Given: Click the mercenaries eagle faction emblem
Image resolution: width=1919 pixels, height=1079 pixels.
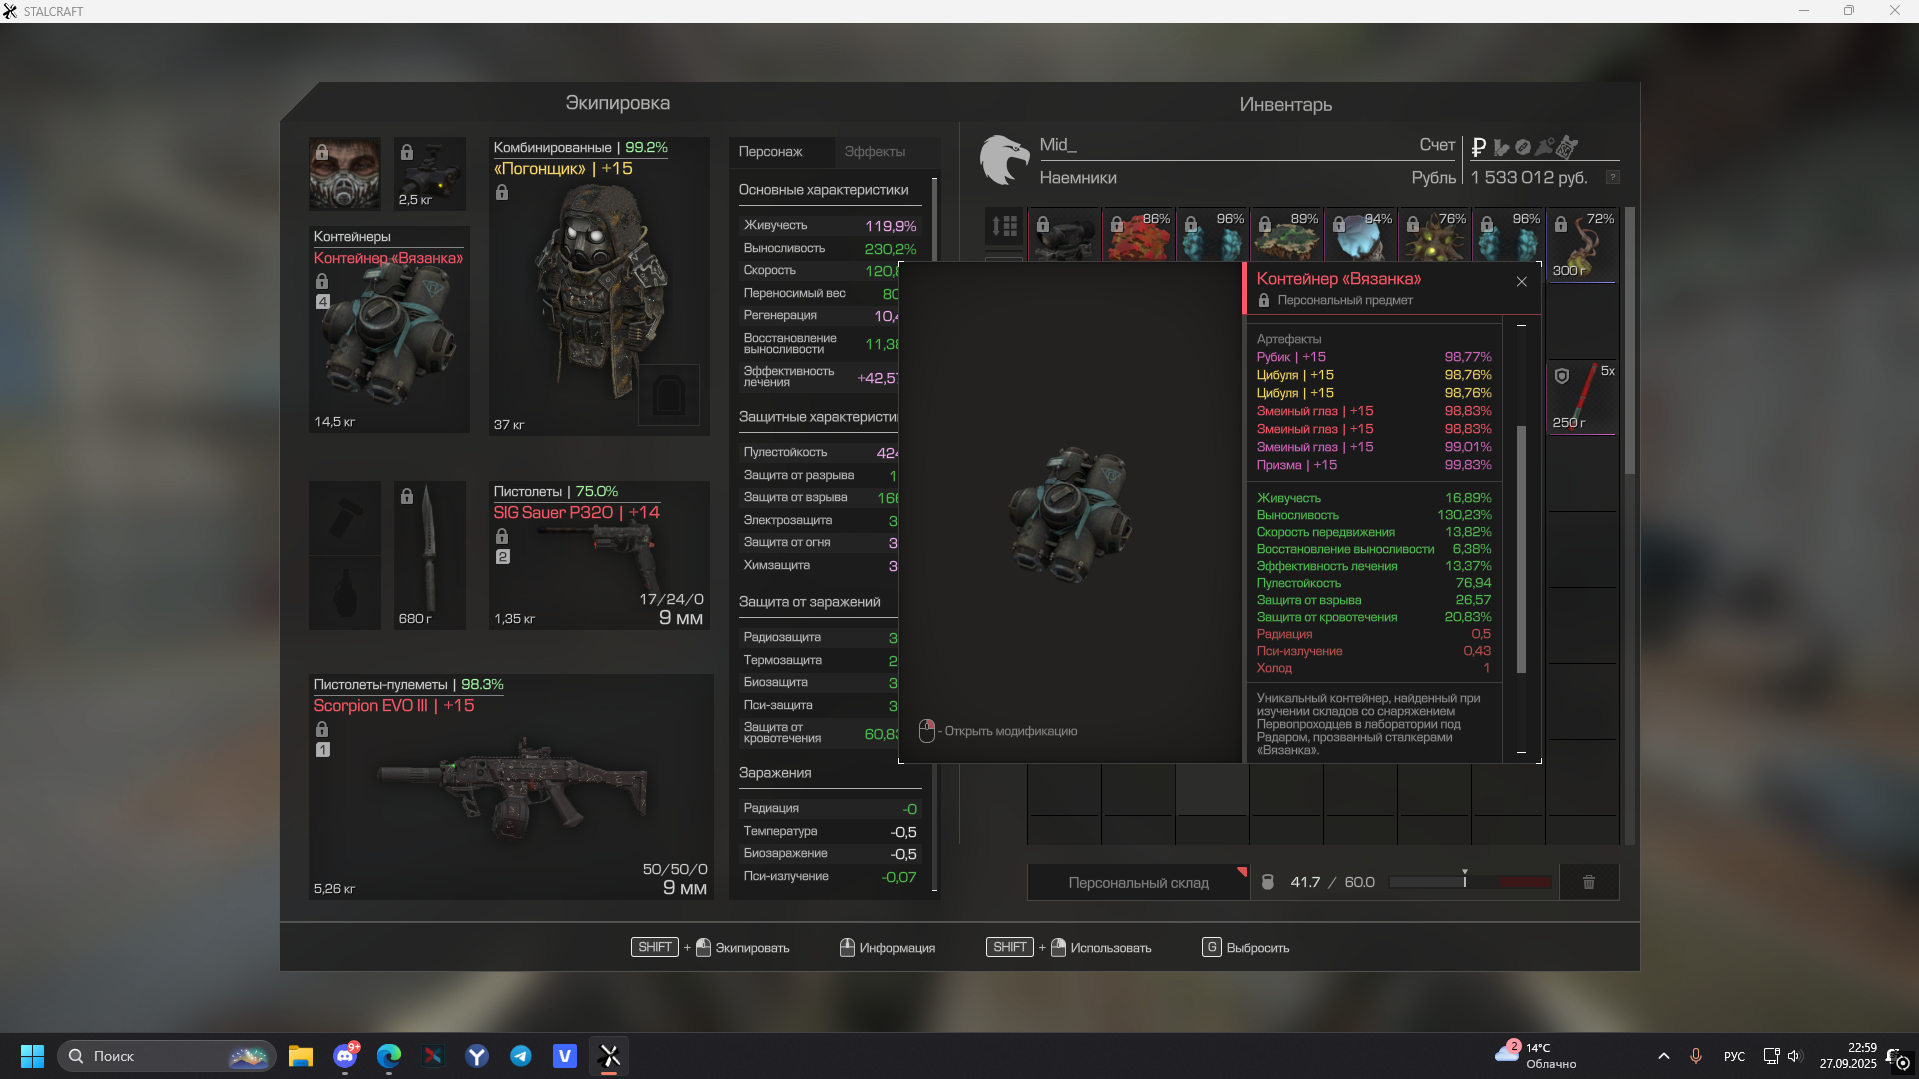Looking at the screenshot, I should click(x=1004, y=160).
